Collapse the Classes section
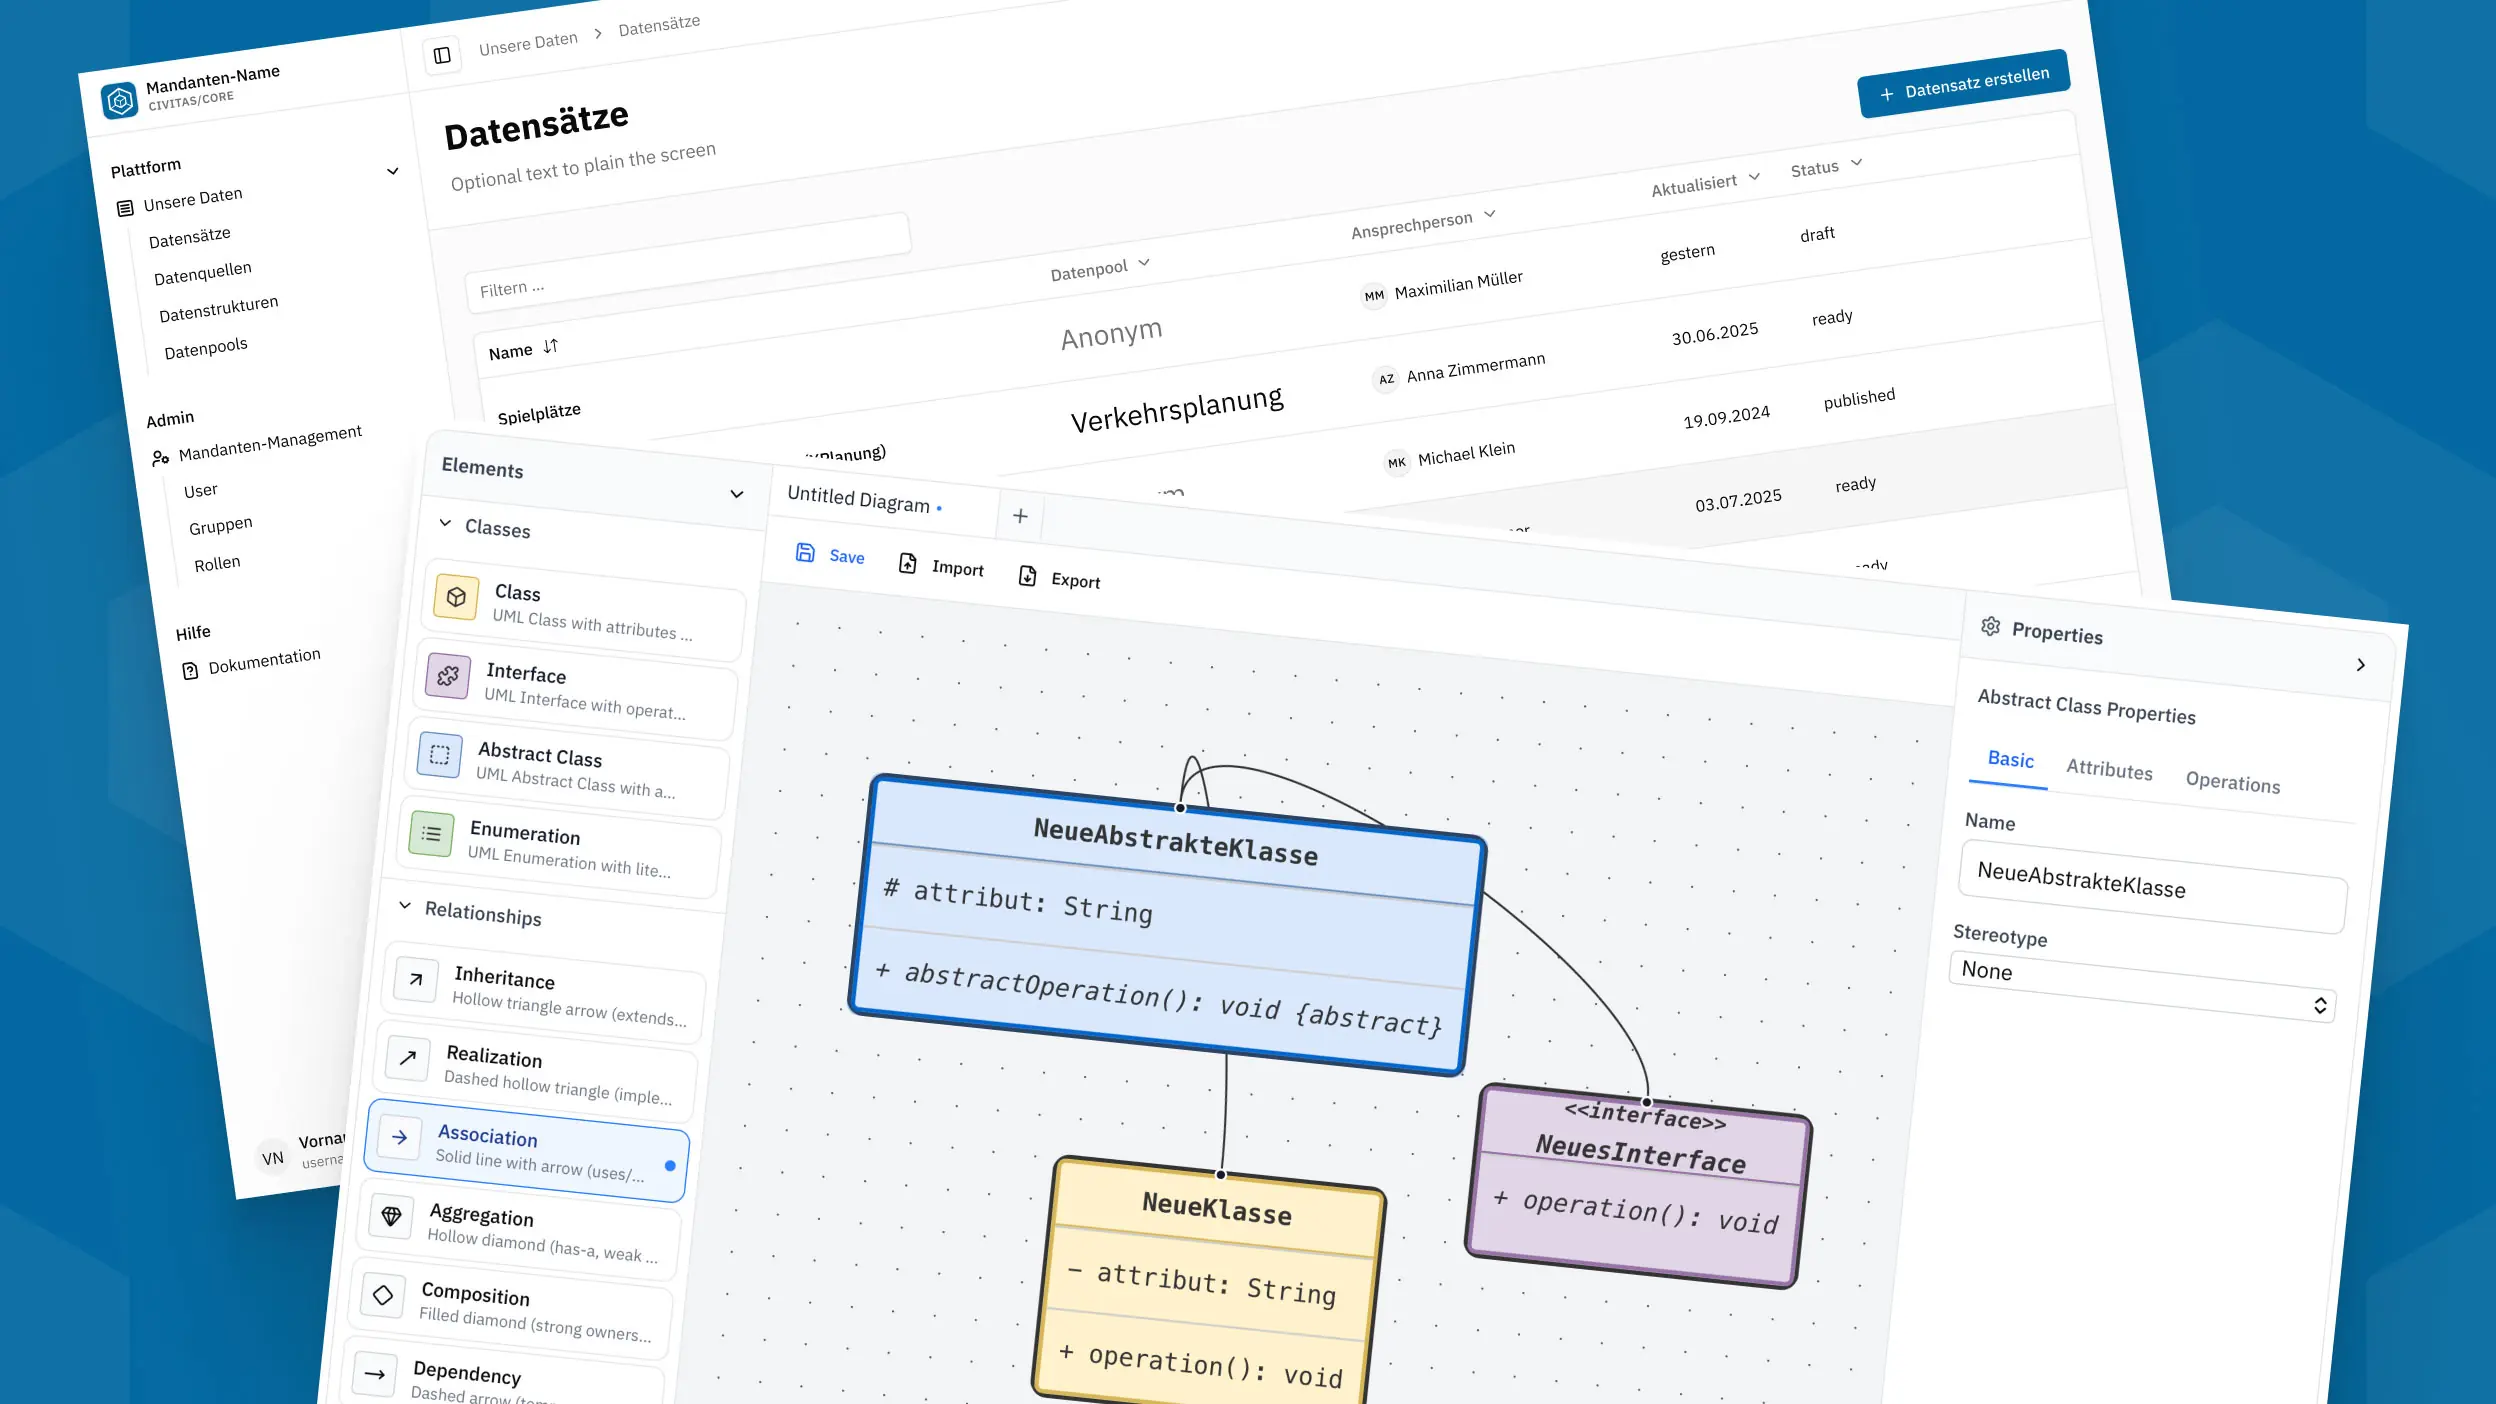Screen dimensions: 2496x1404 click(x=445, y=523)
